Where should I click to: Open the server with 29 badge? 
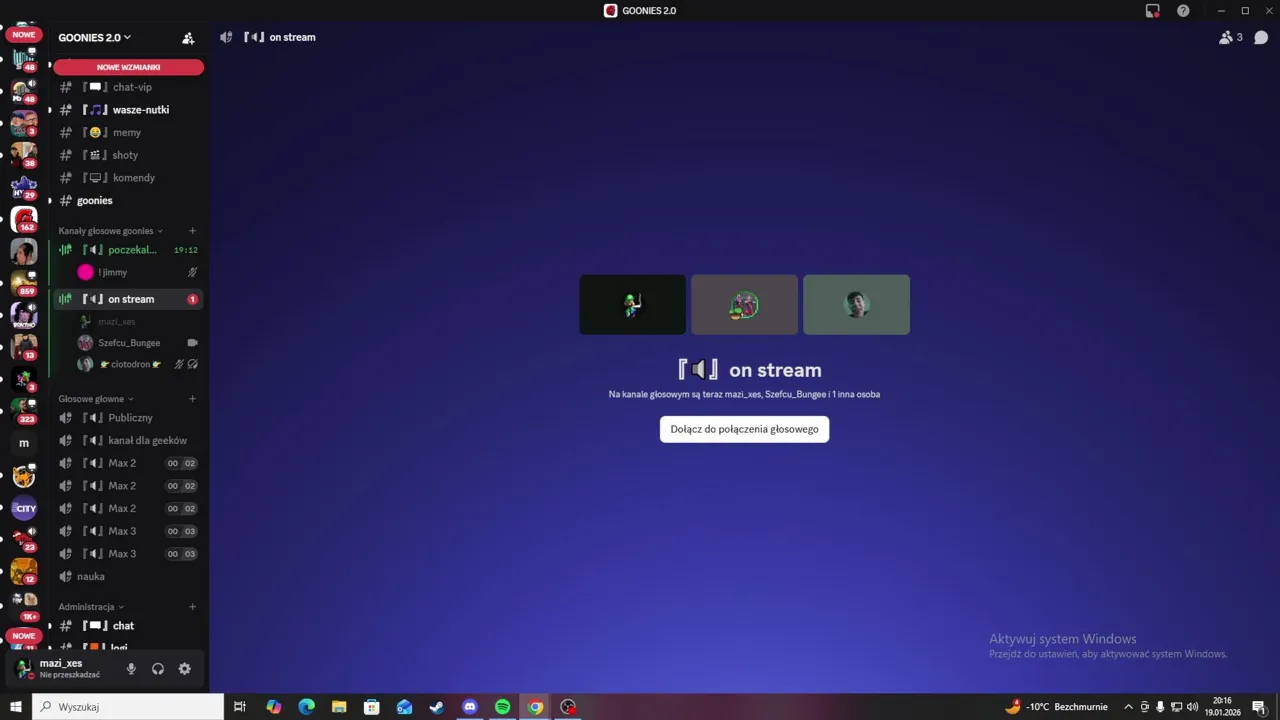[x=24, y=187]
